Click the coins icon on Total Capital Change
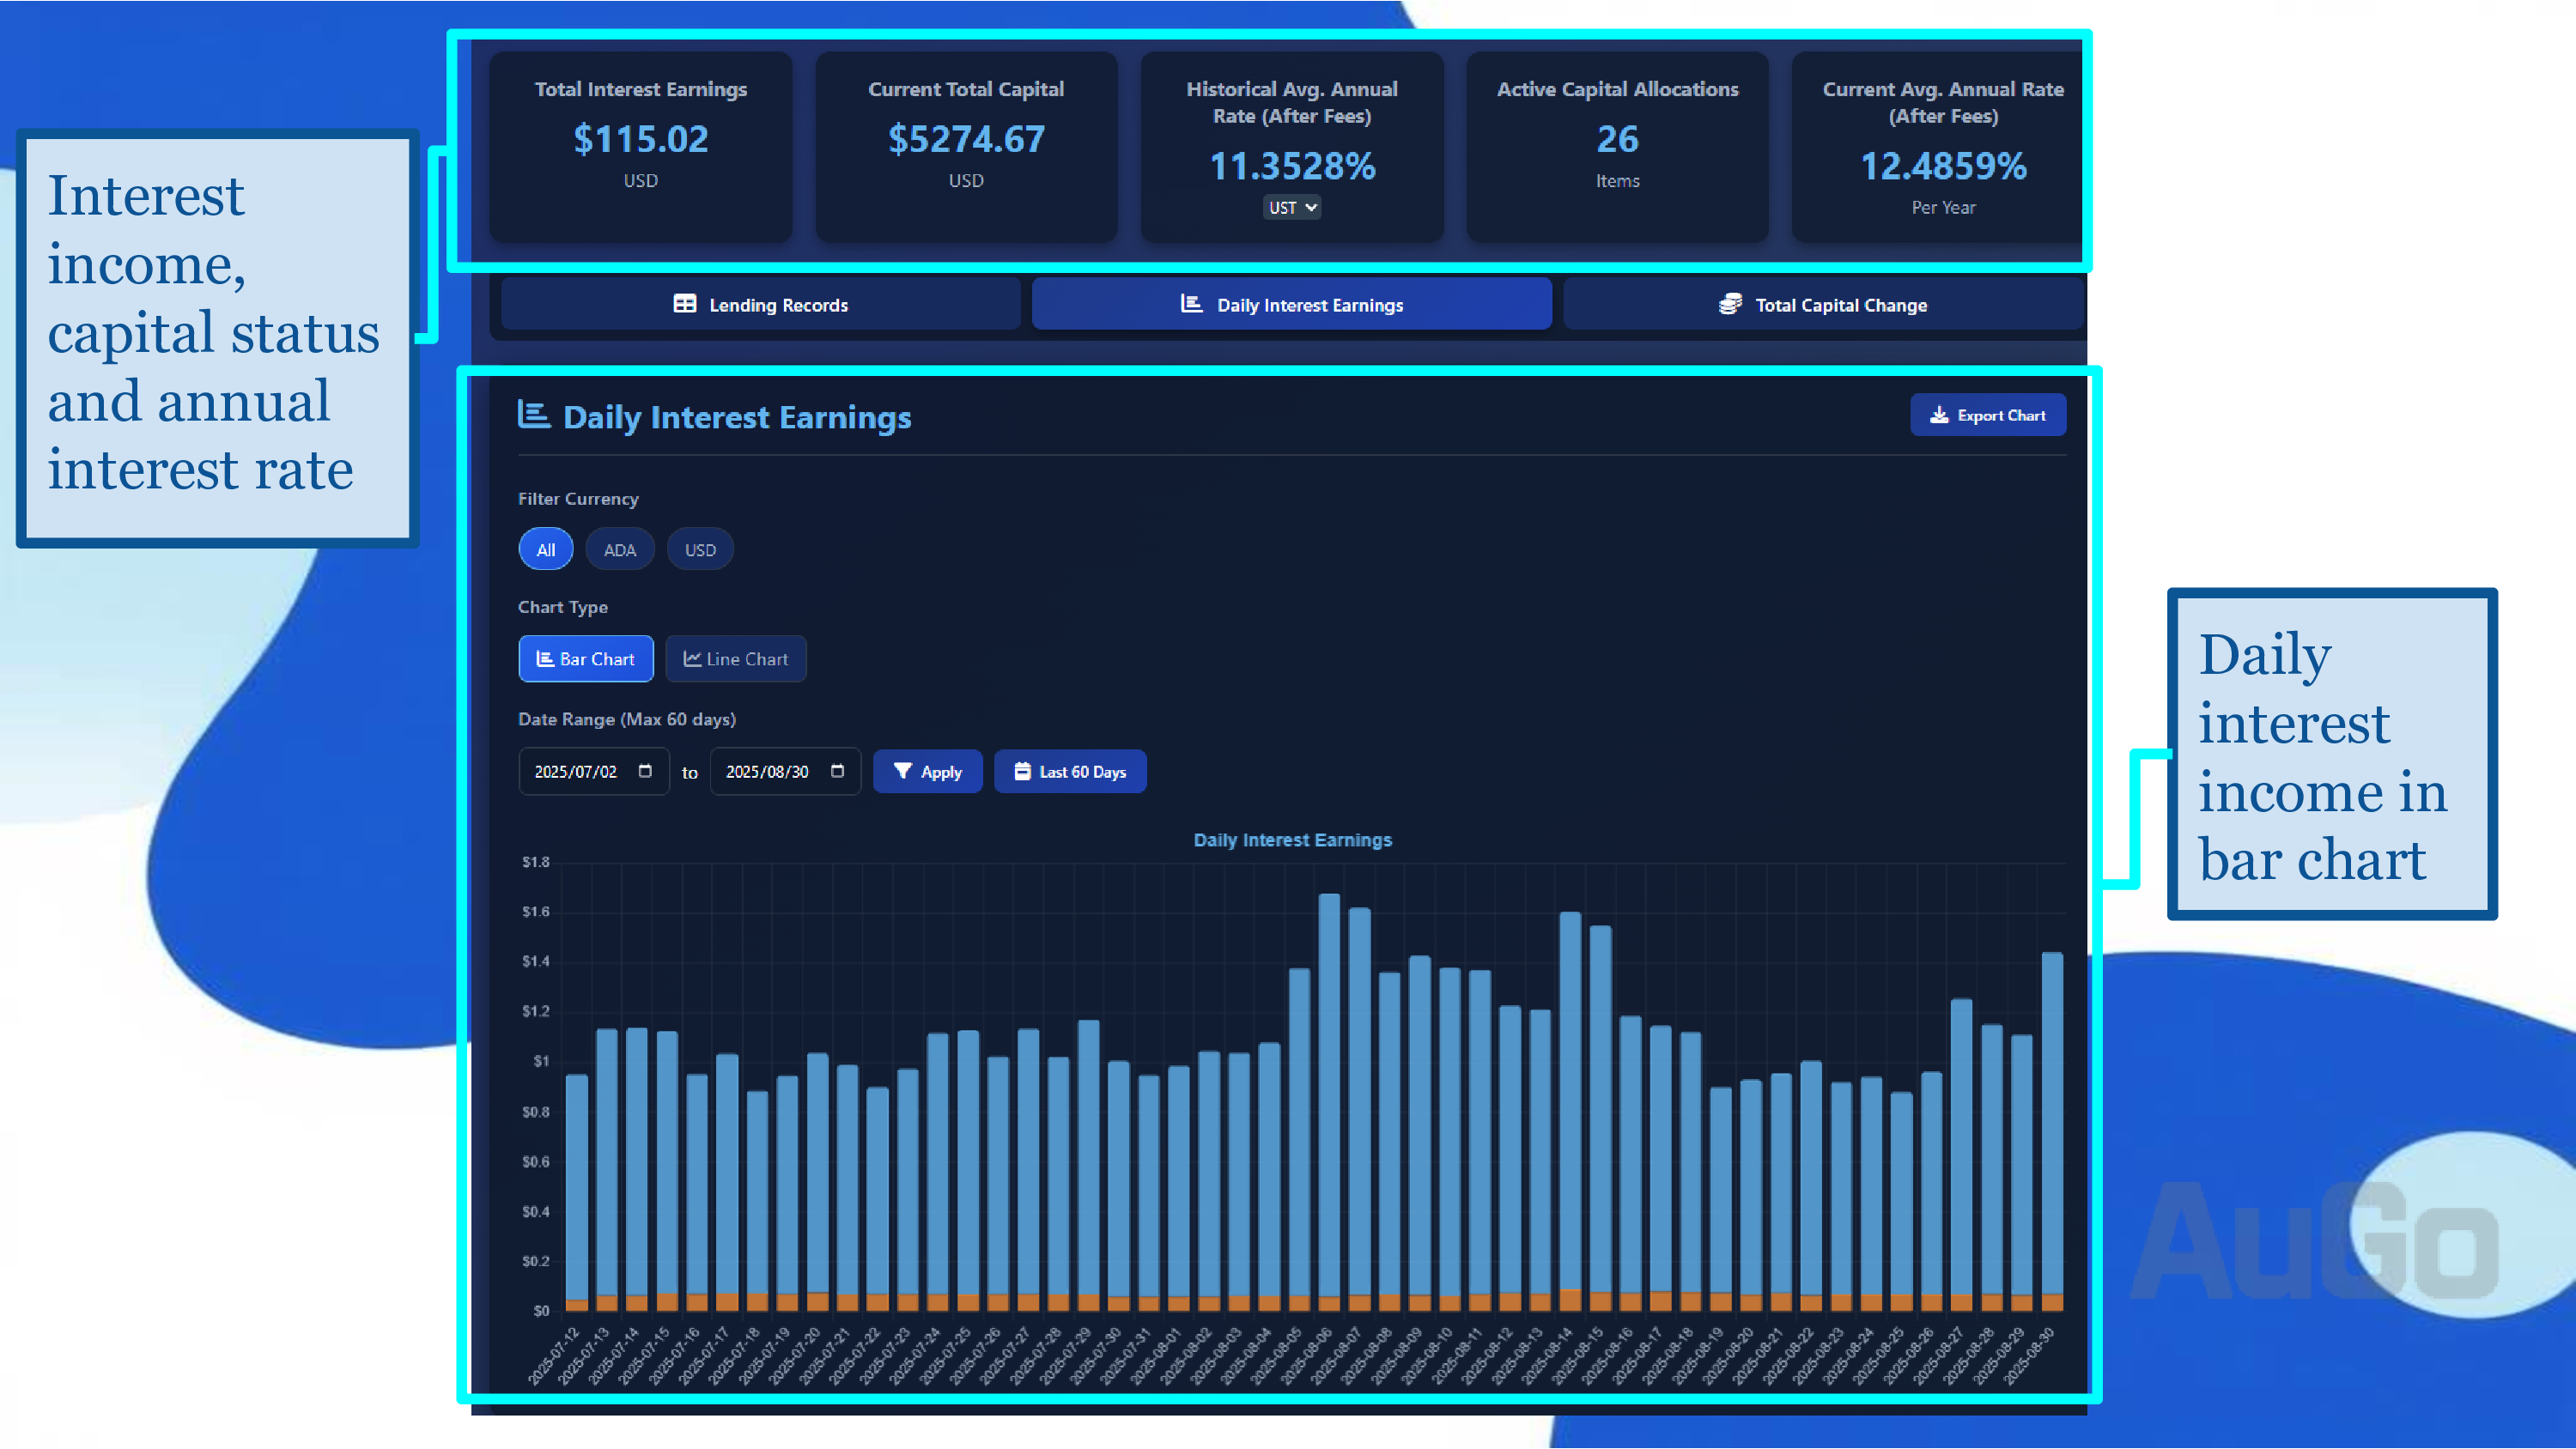Screen dimensions: 2576x1449 tap(1730, 304)
